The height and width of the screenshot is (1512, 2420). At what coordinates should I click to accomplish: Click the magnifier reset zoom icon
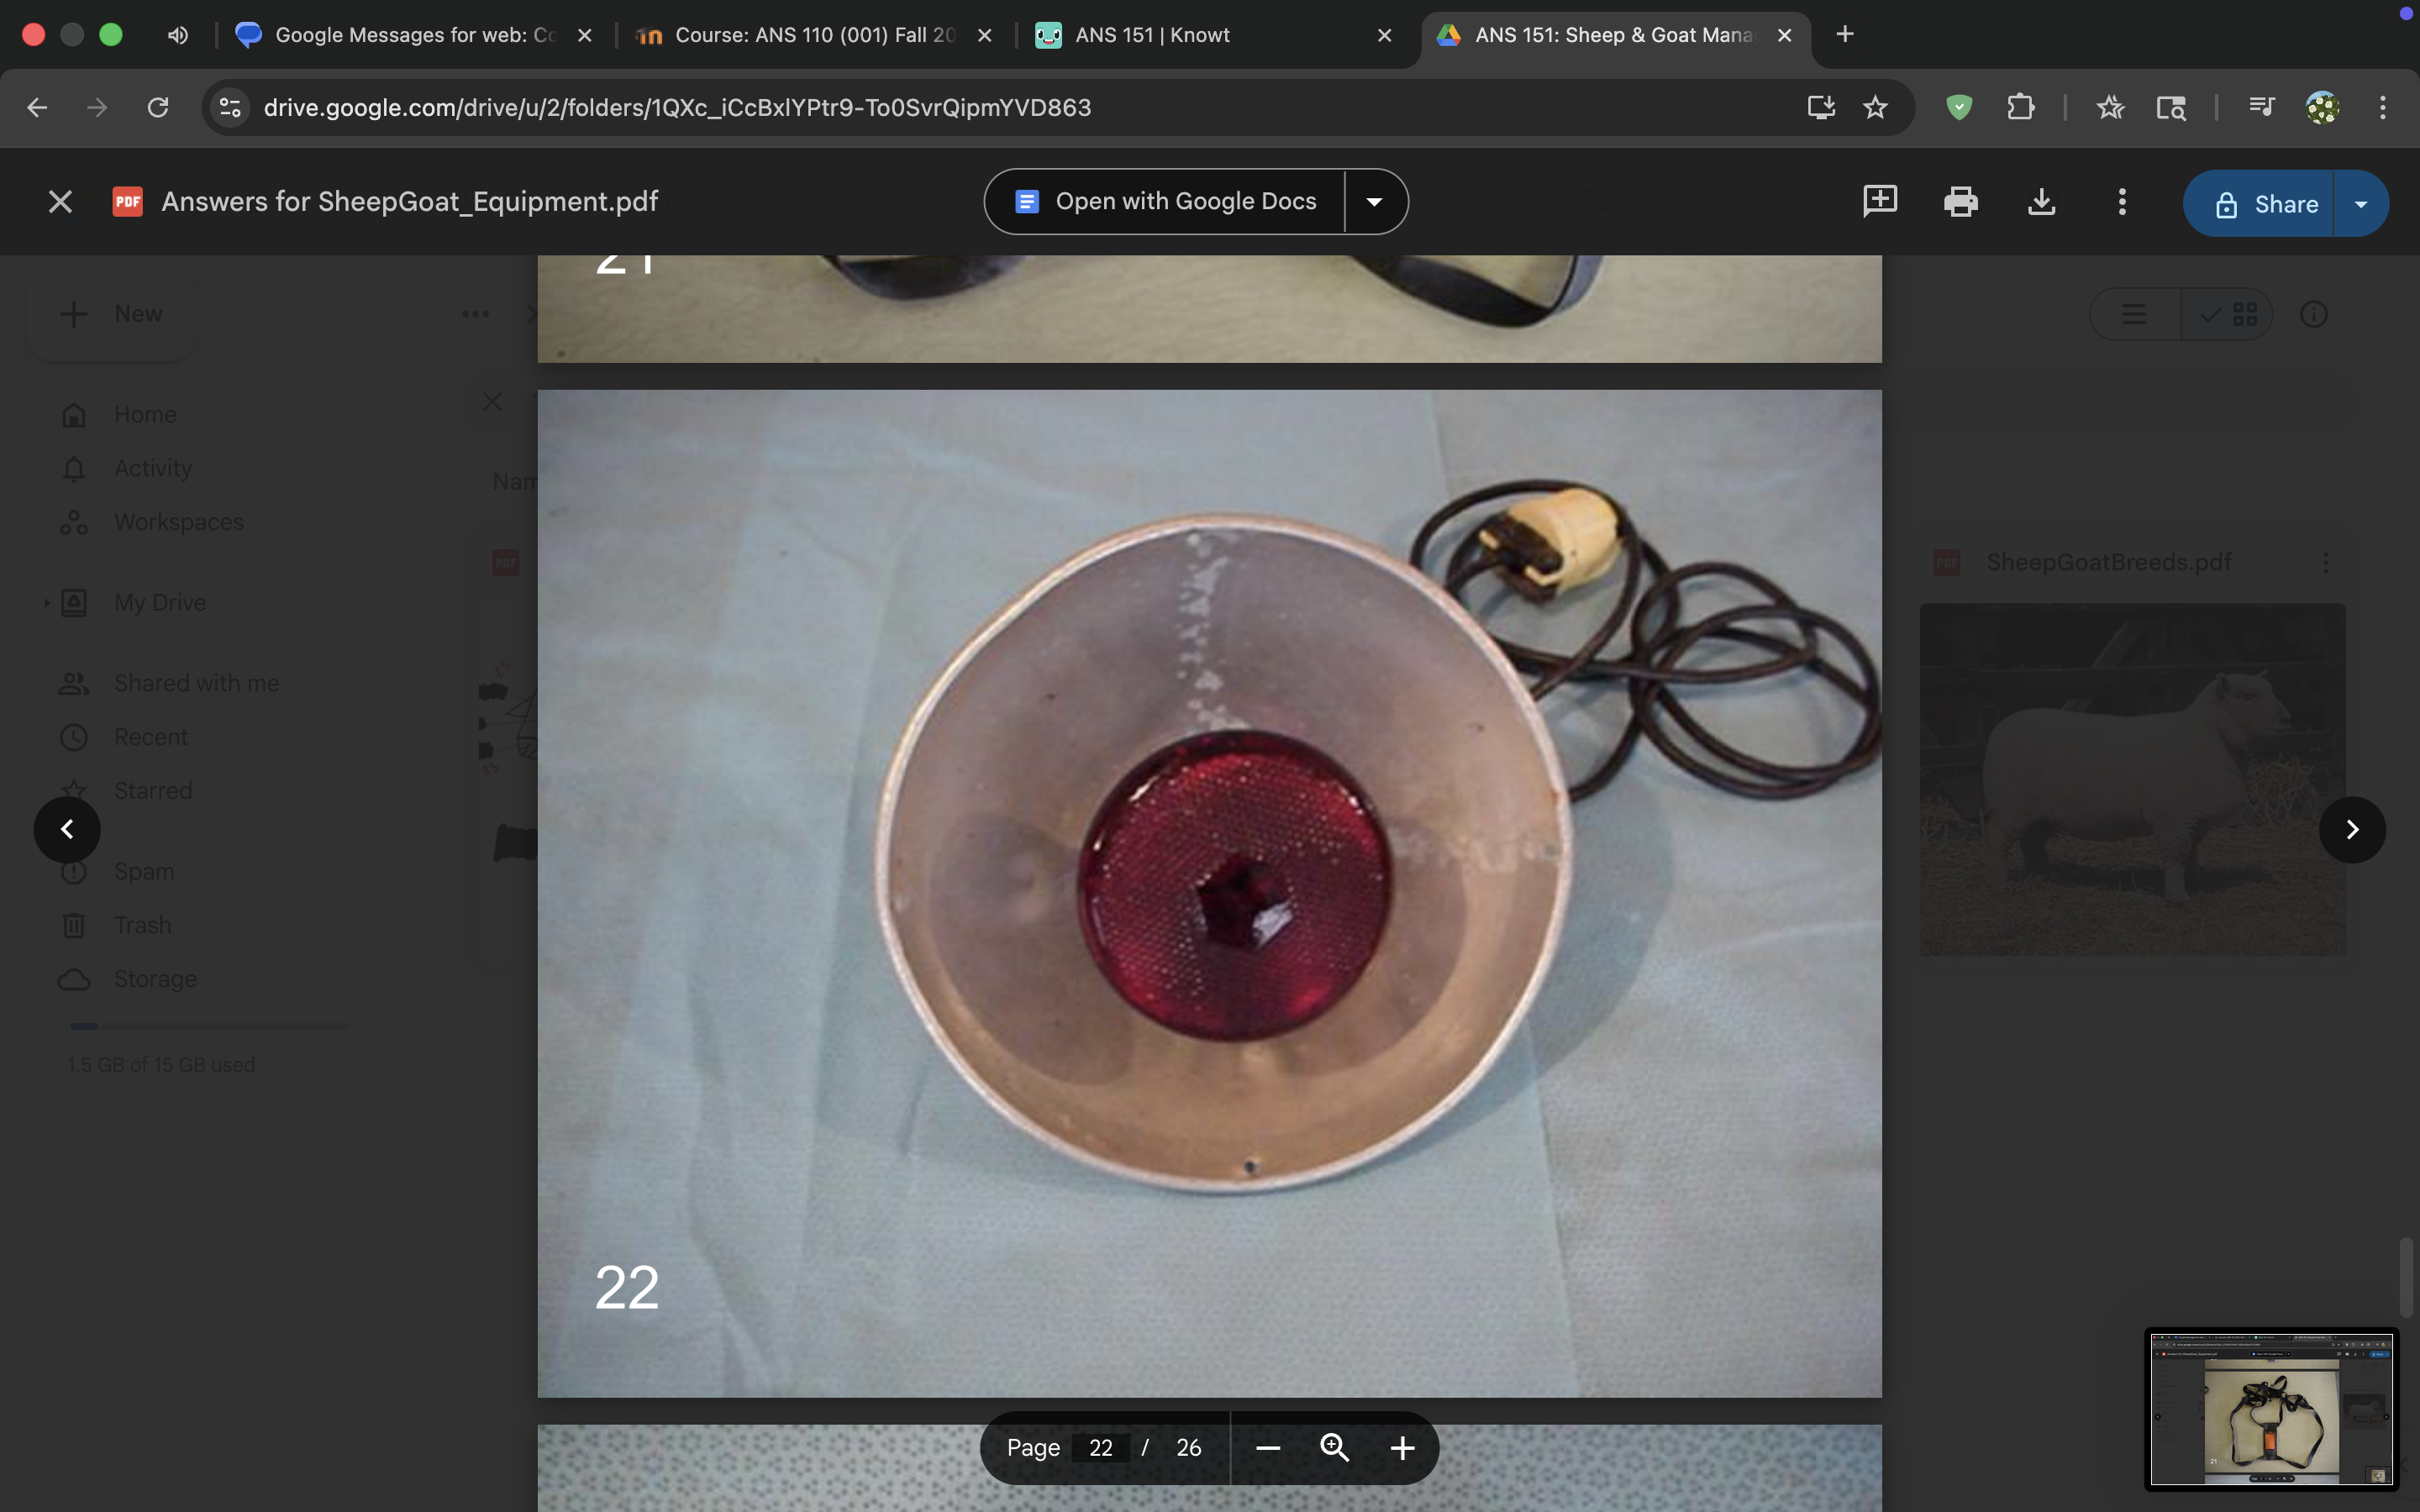[x=1334, y=1447]
